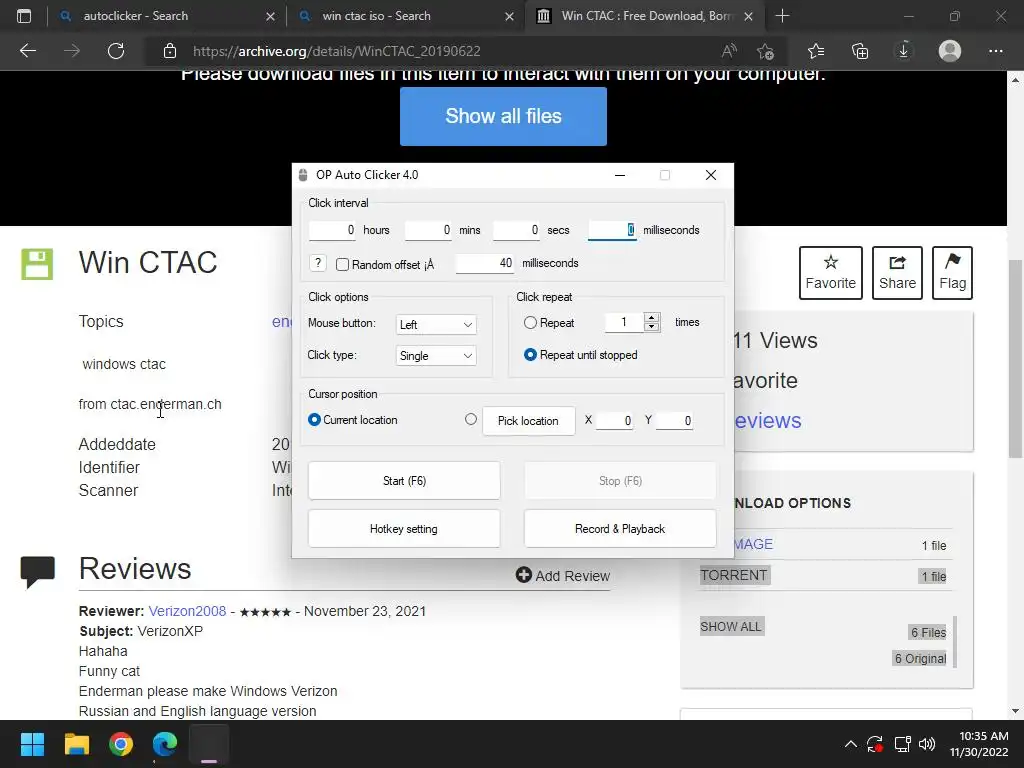Screen dimensions: 1024x768
Task: Open Edge profile avatar
Action: pyautogui.click(x=950, y=51)
